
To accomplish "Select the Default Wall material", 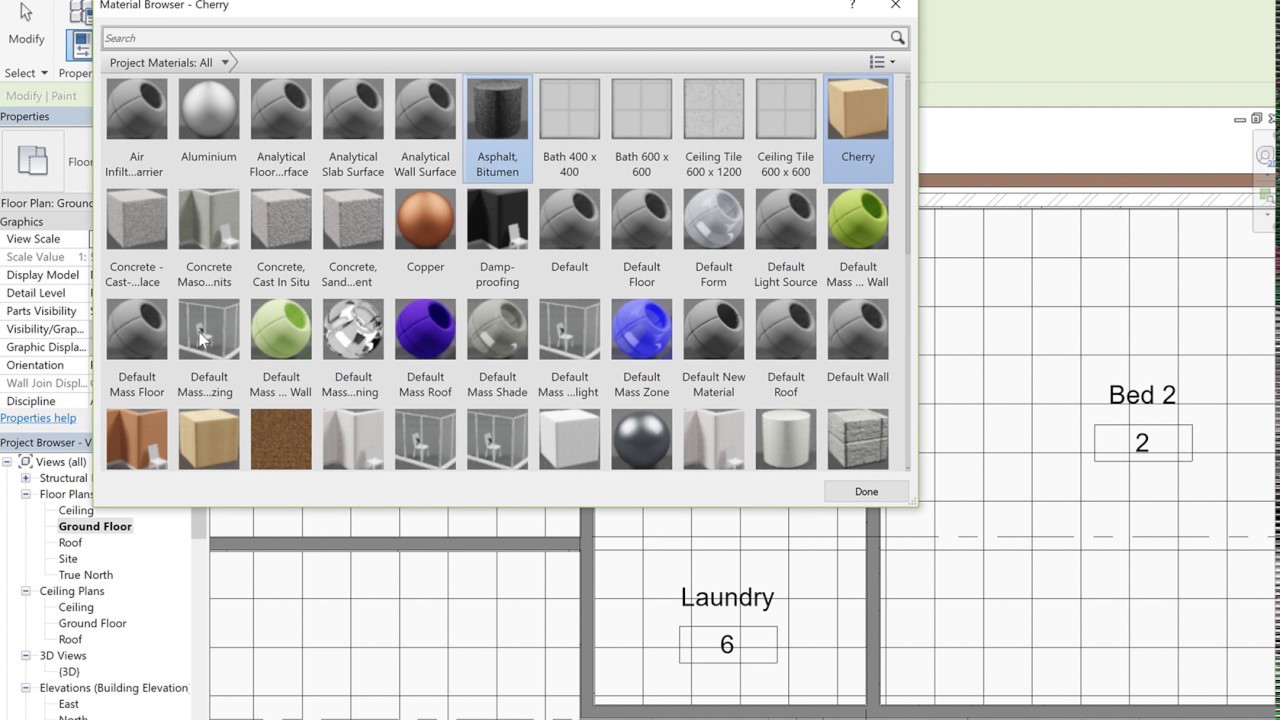I will coord(857,348).
